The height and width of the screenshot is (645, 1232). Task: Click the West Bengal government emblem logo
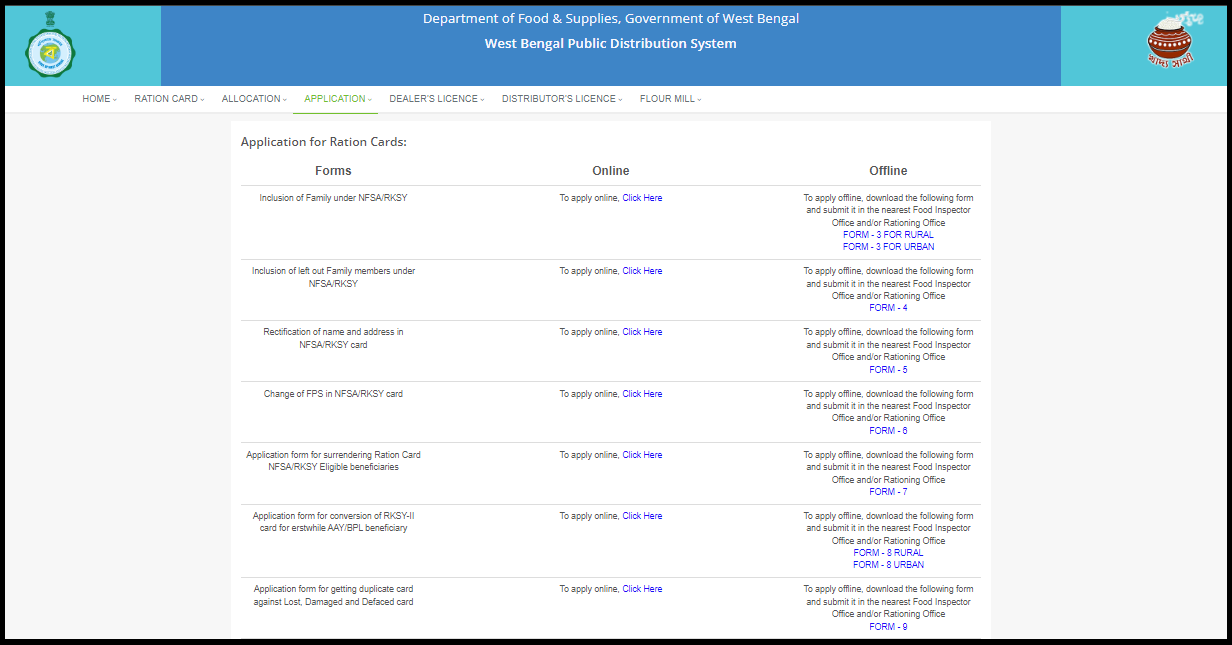tap(51, 45)
